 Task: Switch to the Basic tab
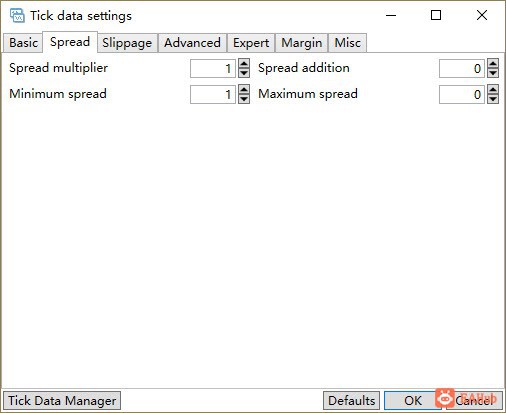[x=23, y=43]
